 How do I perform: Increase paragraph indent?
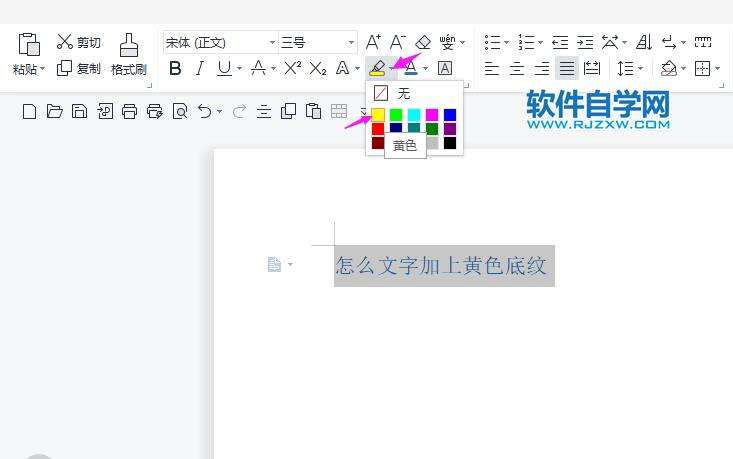(x=585, y=42)
